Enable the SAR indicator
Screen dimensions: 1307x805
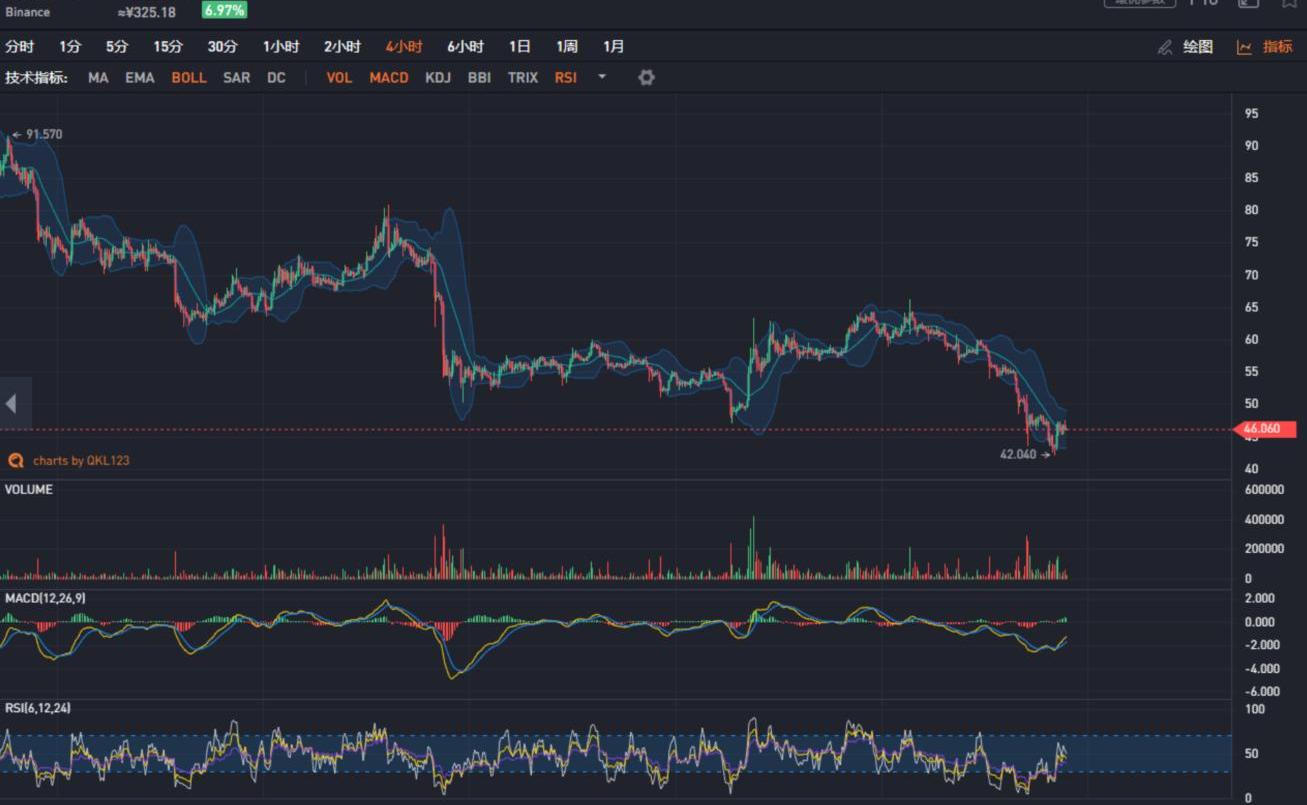pos(236,77)
